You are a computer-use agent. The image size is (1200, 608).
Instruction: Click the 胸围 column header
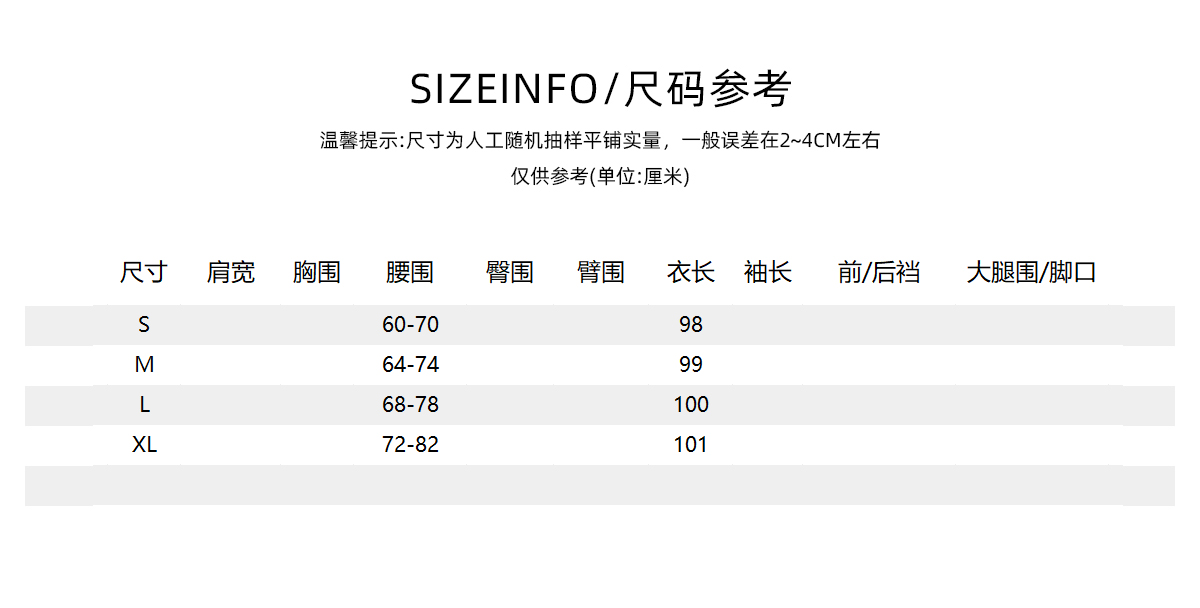click(317, 272)
